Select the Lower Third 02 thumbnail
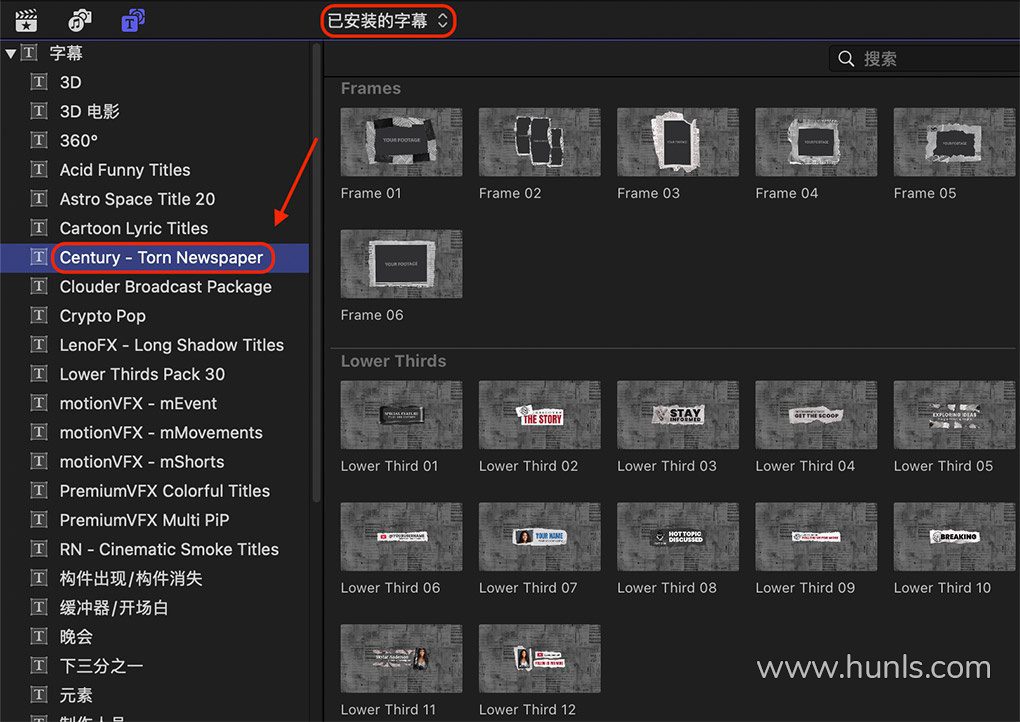This screenshot has height=722, width=1020. click(540, 415)
